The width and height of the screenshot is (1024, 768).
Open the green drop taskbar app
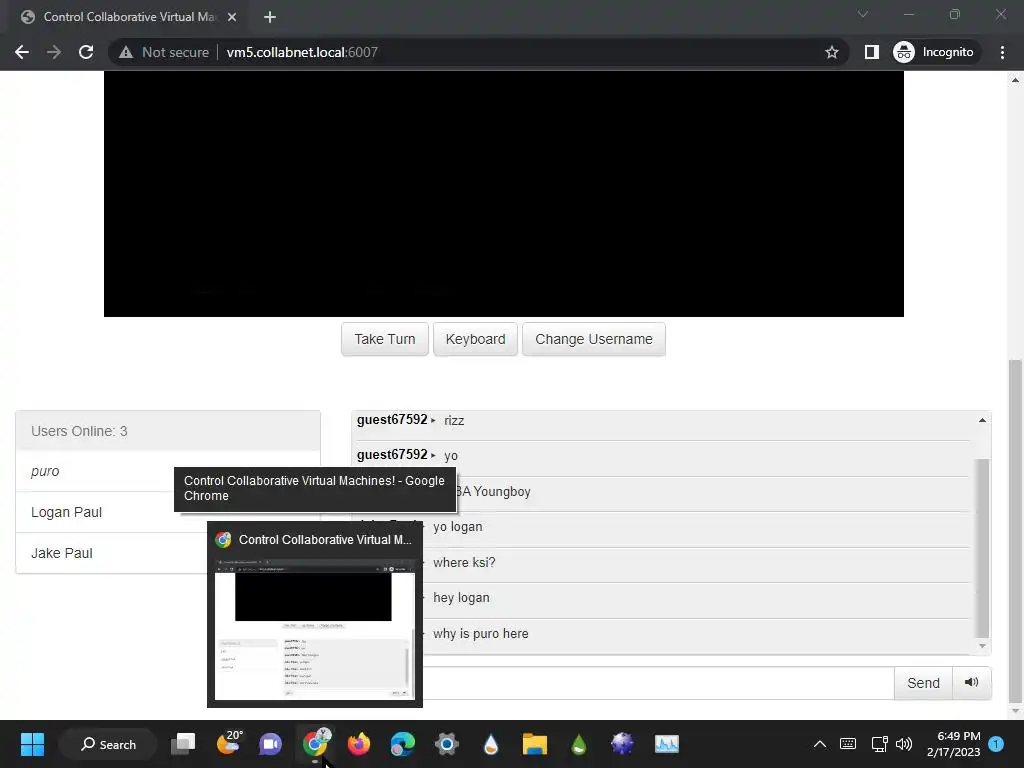tap(579, 744)
